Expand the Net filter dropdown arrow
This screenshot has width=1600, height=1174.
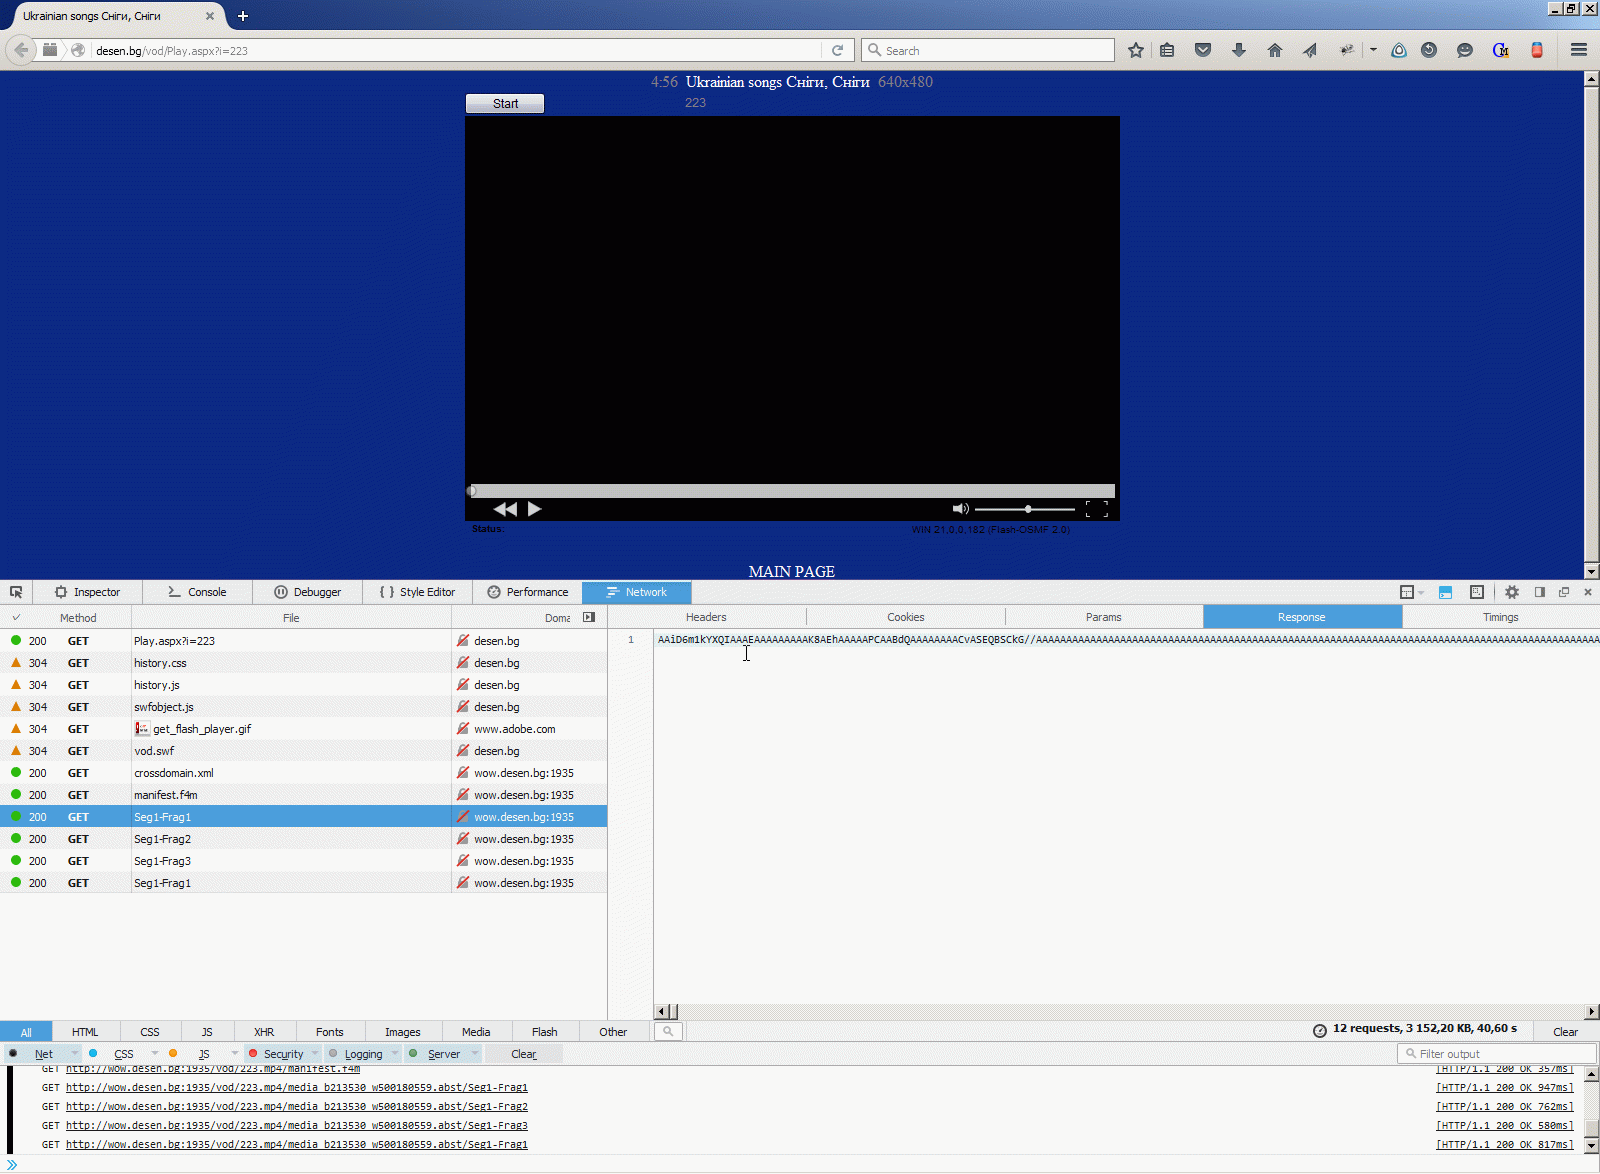point(74,1053)
